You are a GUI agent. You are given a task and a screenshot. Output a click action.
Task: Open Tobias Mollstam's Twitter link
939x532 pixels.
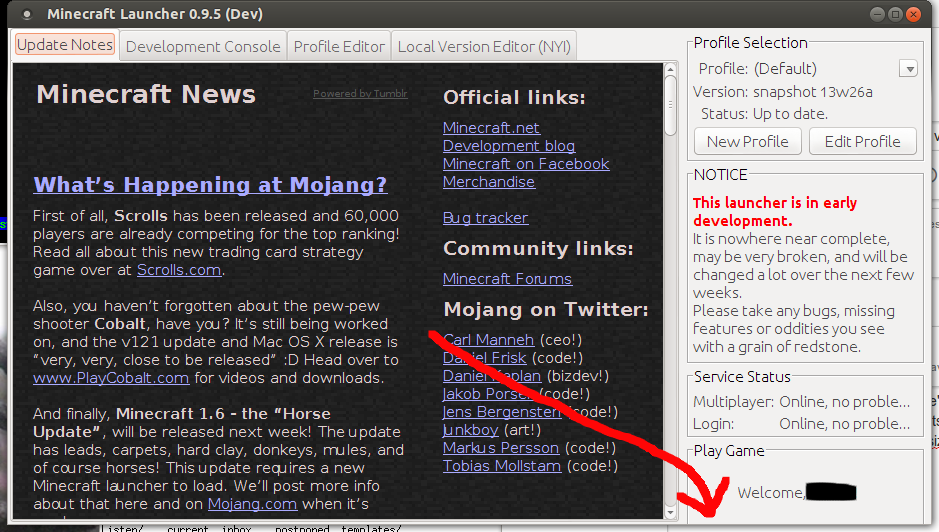click(x=502, y=466)
